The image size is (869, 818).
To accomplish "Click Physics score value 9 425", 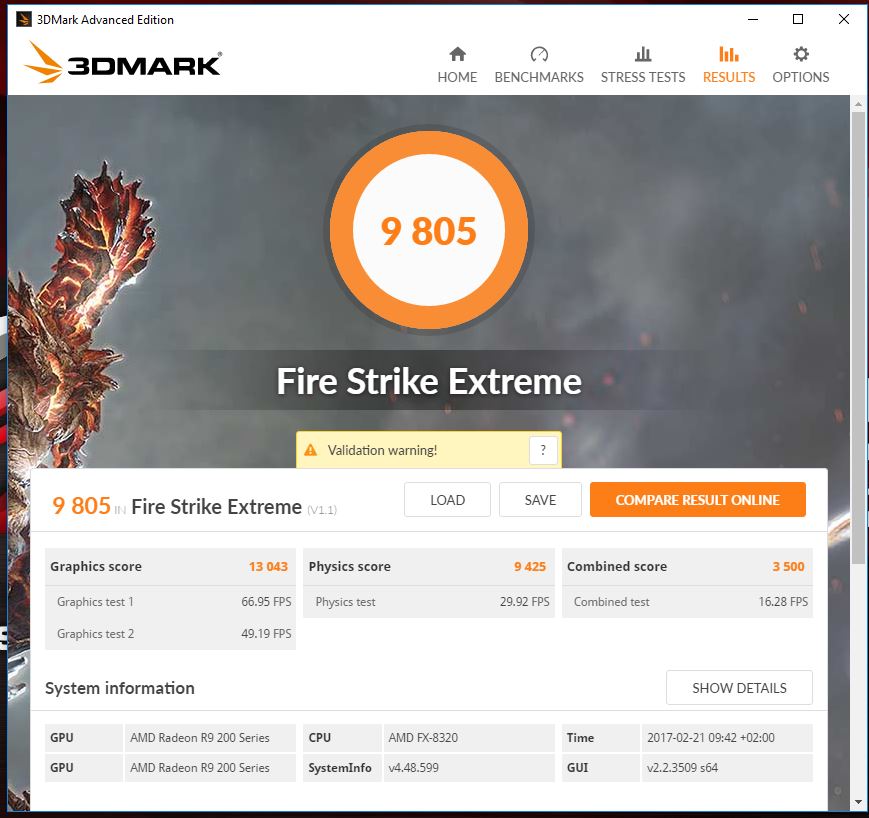I will click(530, 566).
